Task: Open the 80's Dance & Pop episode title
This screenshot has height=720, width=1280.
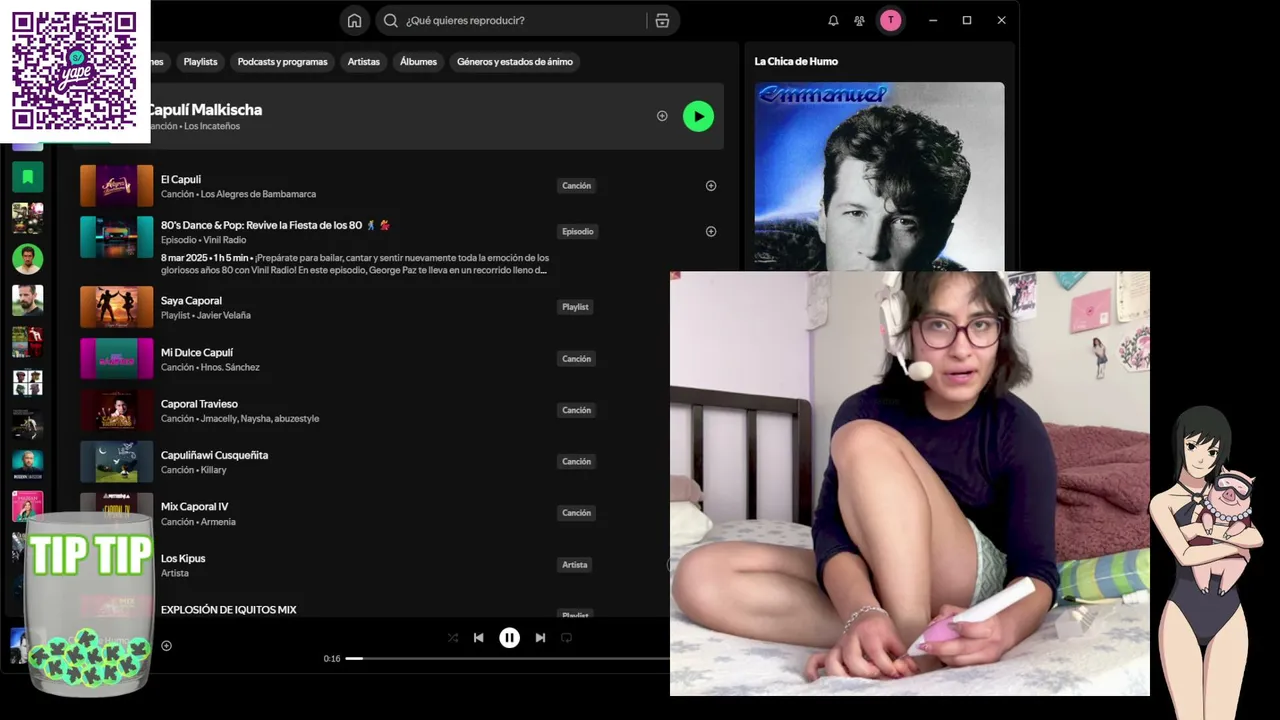Action: coord(275,225)
